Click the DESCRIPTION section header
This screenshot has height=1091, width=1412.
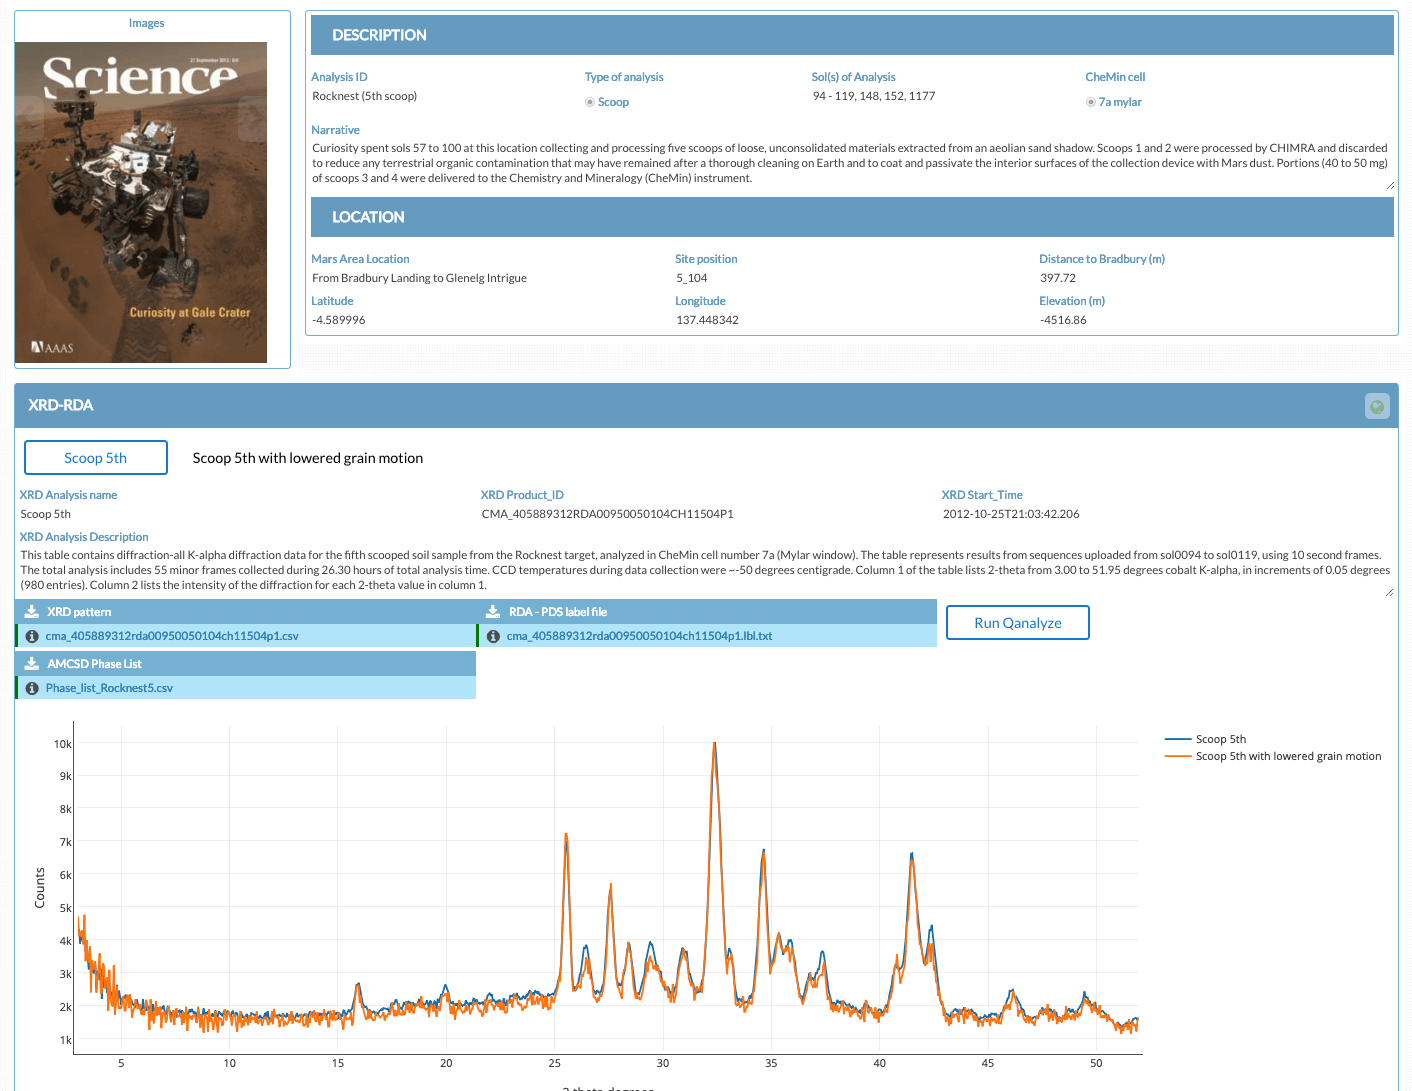click(852, 35)
